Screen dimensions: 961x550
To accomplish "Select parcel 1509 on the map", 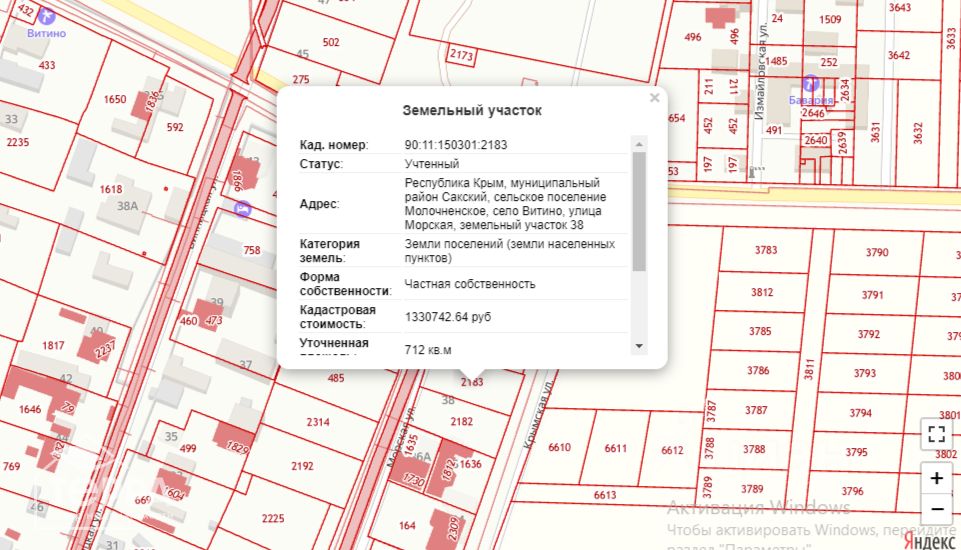I will click(830, 20).
